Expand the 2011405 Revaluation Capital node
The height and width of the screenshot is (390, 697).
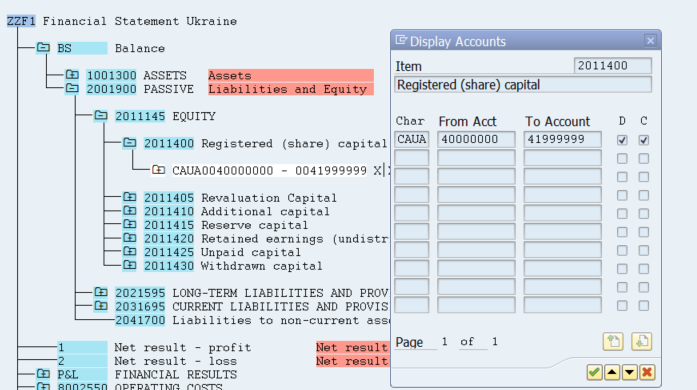click(x=129, y=197)
